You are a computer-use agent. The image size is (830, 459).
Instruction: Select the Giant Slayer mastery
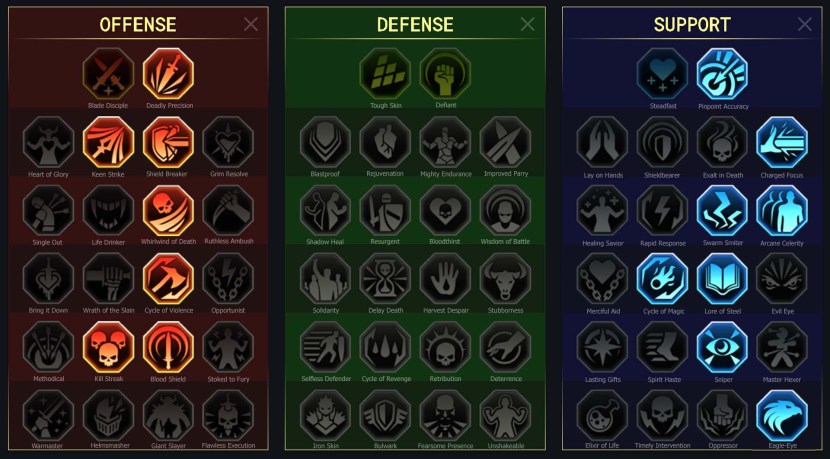tap(168, 416)
